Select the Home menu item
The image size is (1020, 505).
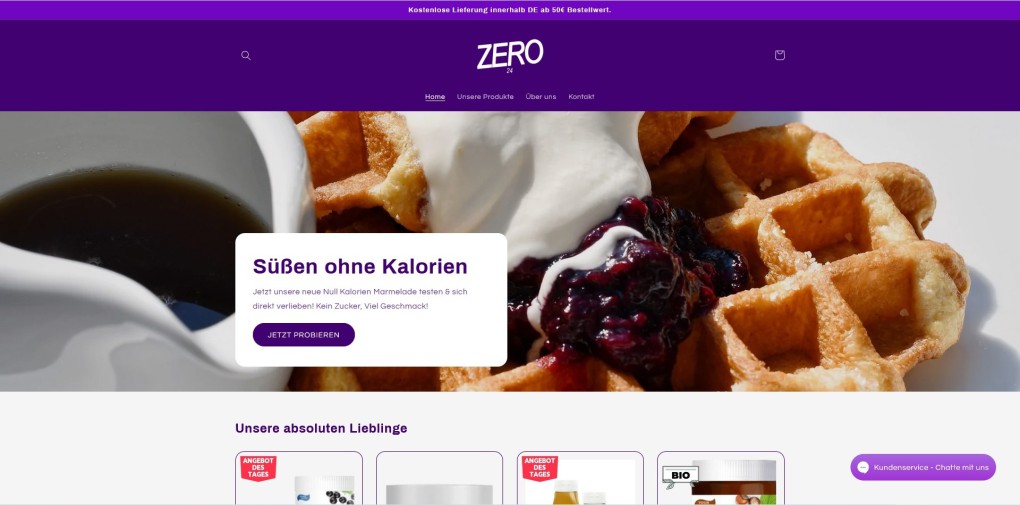click(x=435, y=97)
